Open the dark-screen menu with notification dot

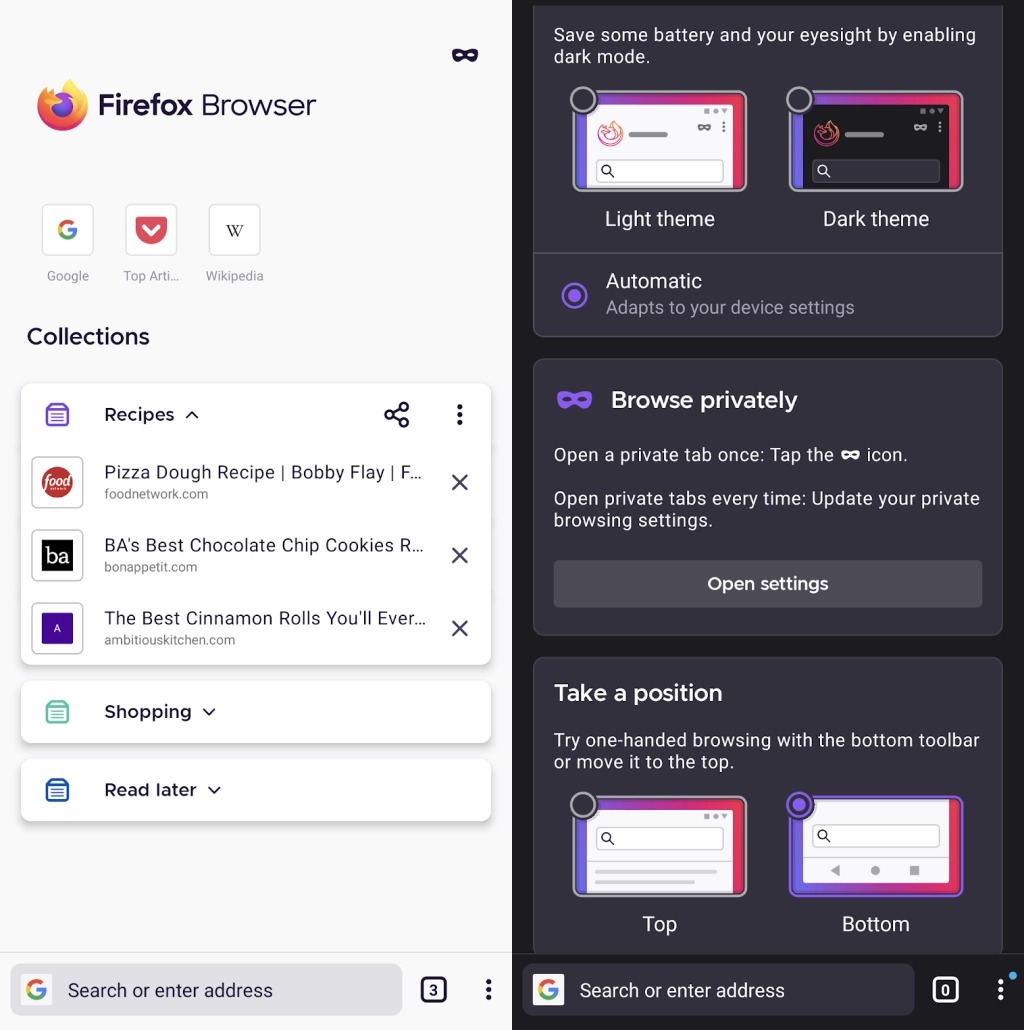(1000, 989)
